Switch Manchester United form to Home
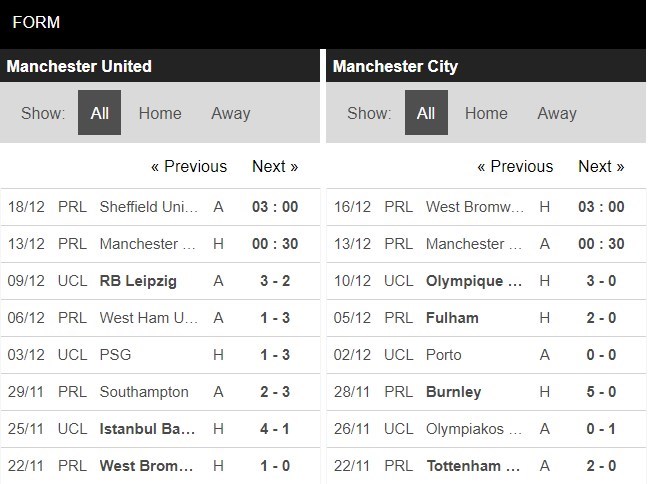The height and width of the screenshot is (484, 650). 160,113
